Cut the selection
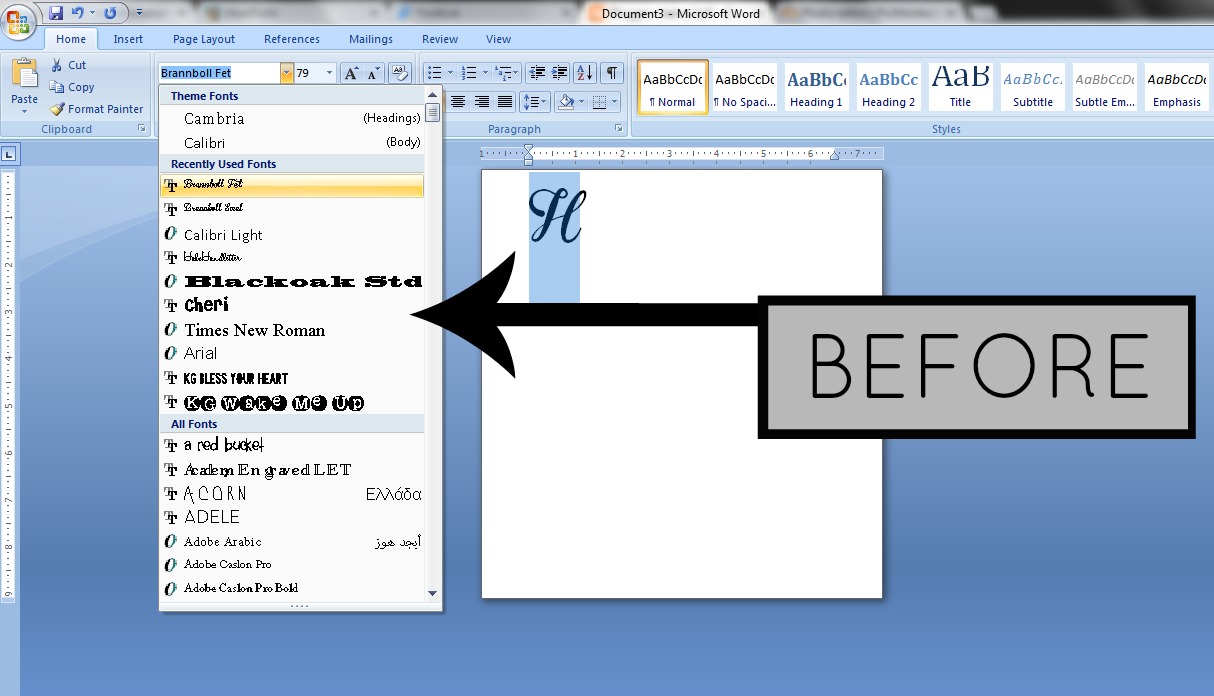This screenshot has height=696, width=1214. 68,65
